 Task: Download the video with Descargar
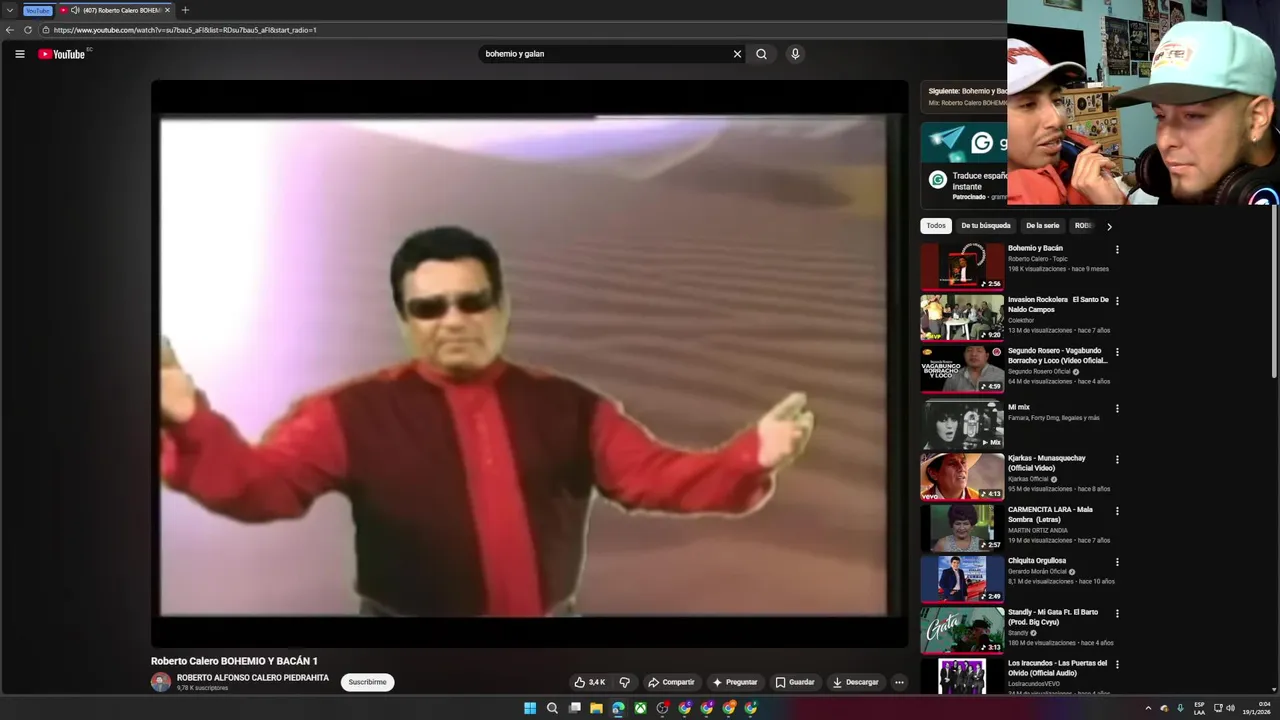click(855, 682)
